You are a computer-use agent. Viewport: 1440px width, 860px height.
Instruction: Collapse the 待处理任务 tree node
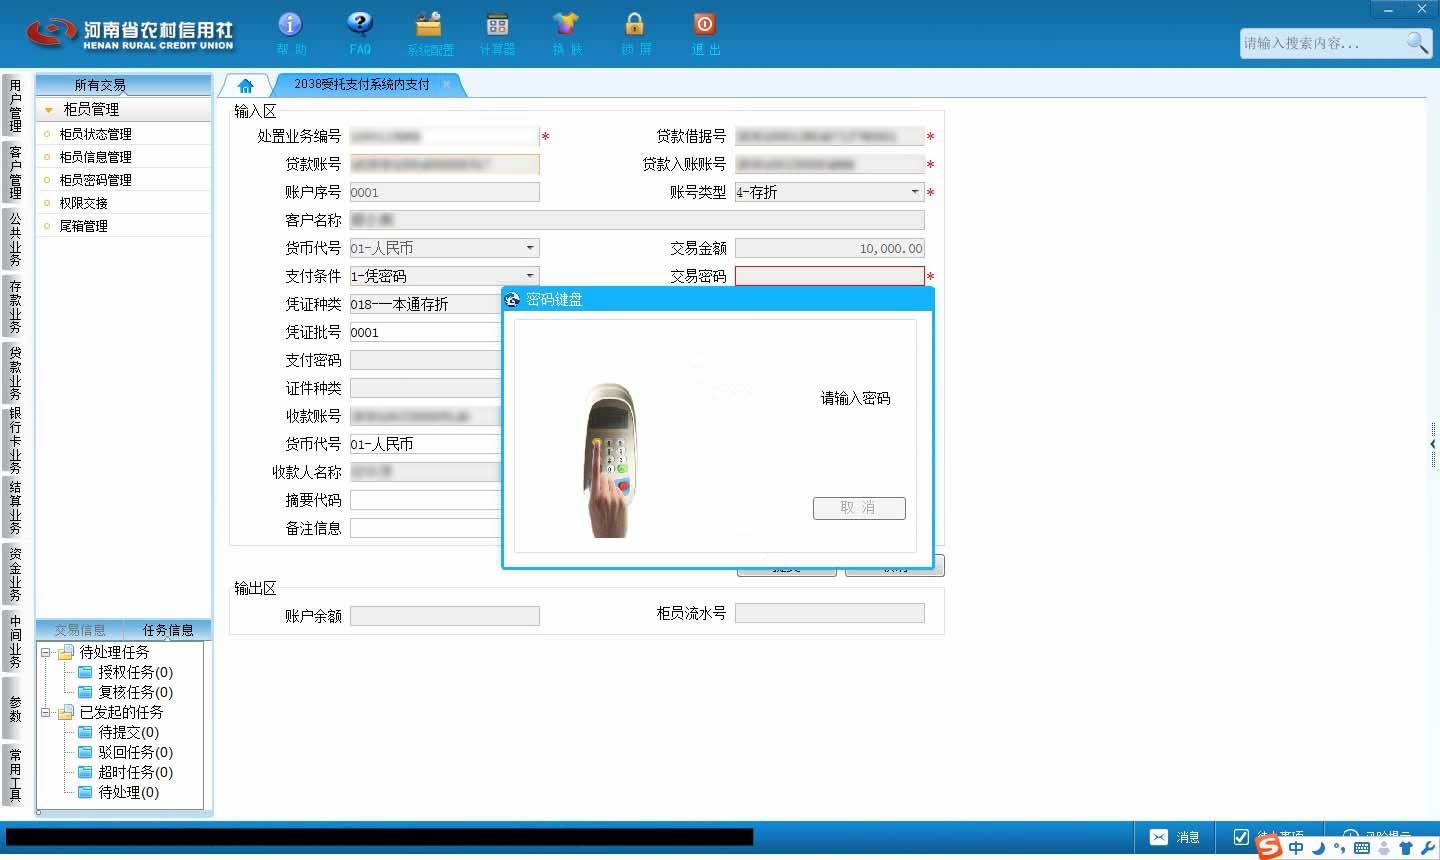[45, 652]
